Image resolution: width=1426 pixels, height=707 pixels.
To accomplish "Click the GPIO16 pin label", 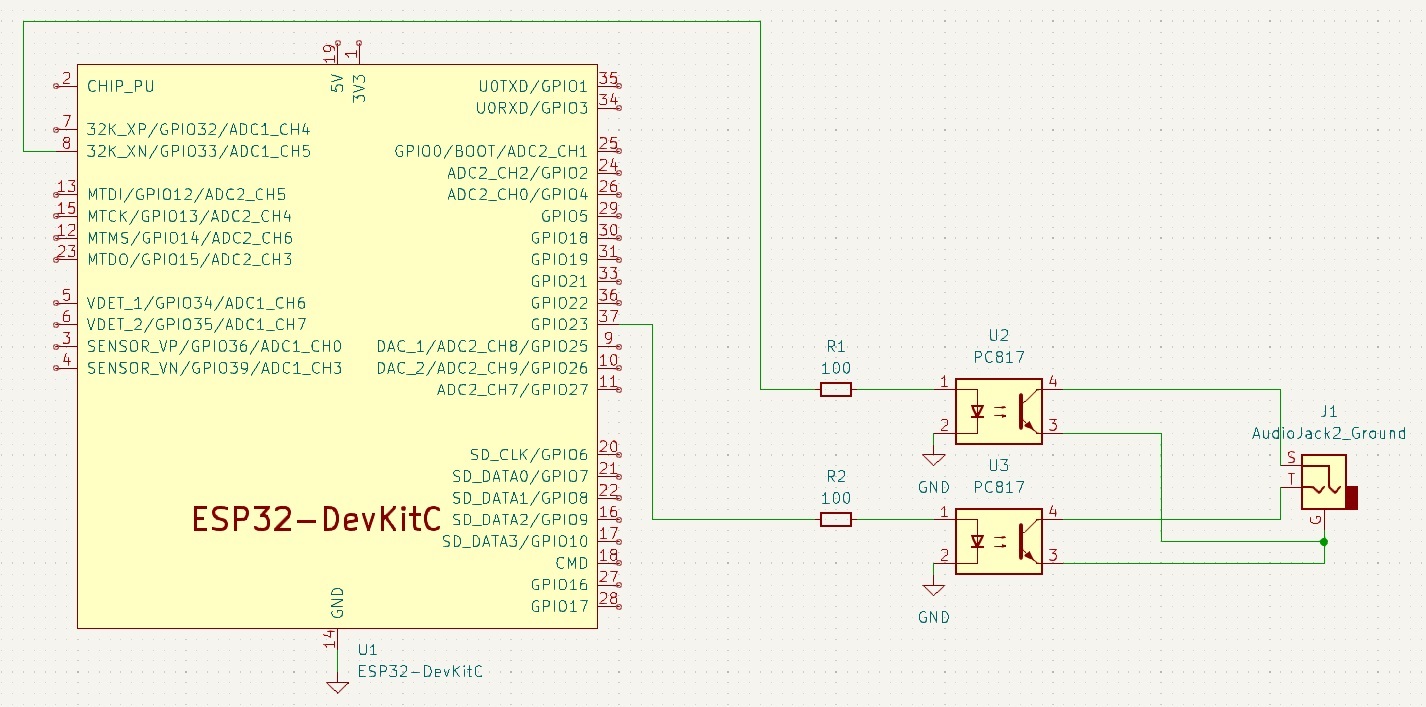I will click(560, 585).
